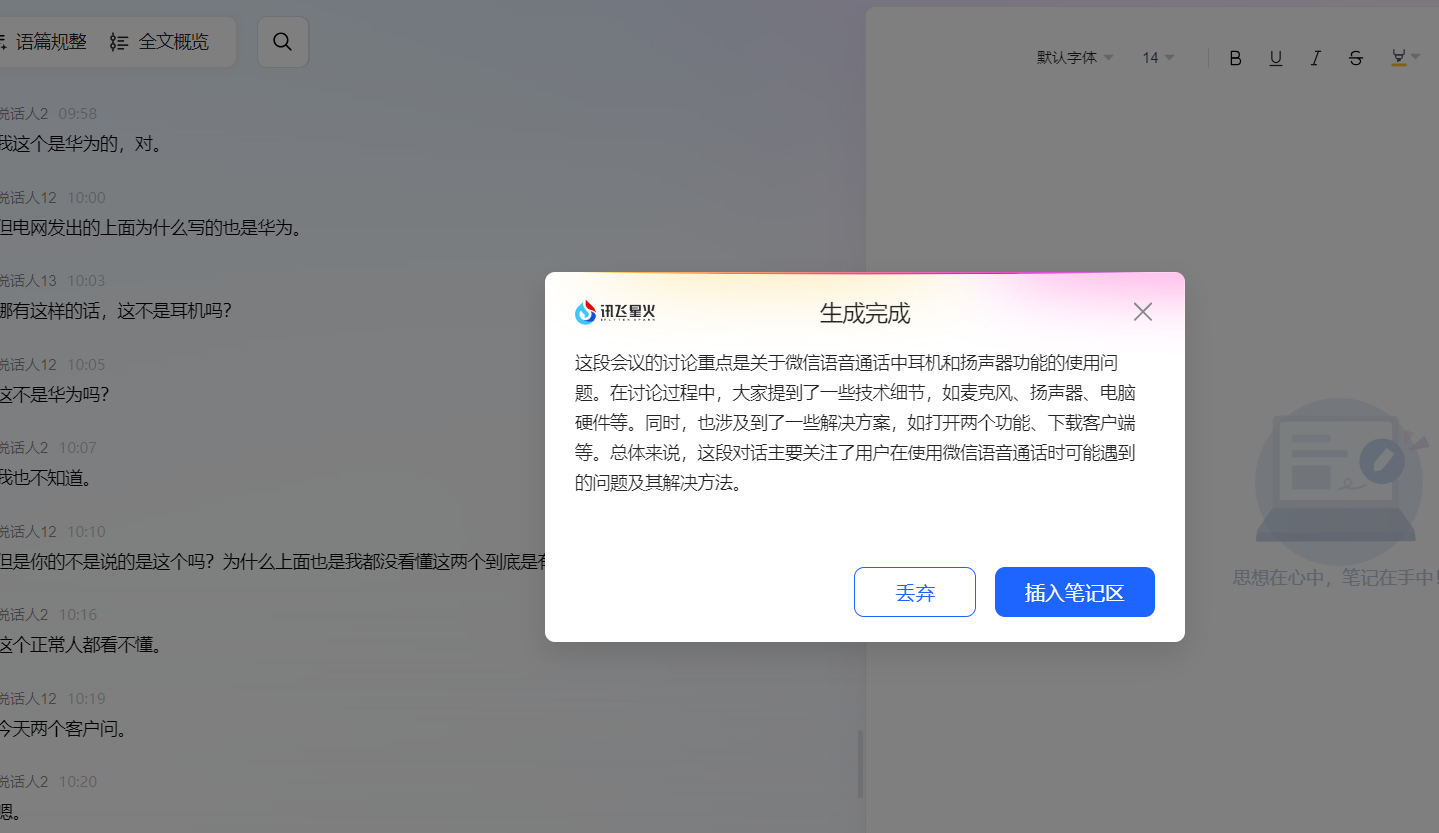Viewport: 1439px width, 833px height.
Task: Toggle underline formatting
Action: (1276, 58)
